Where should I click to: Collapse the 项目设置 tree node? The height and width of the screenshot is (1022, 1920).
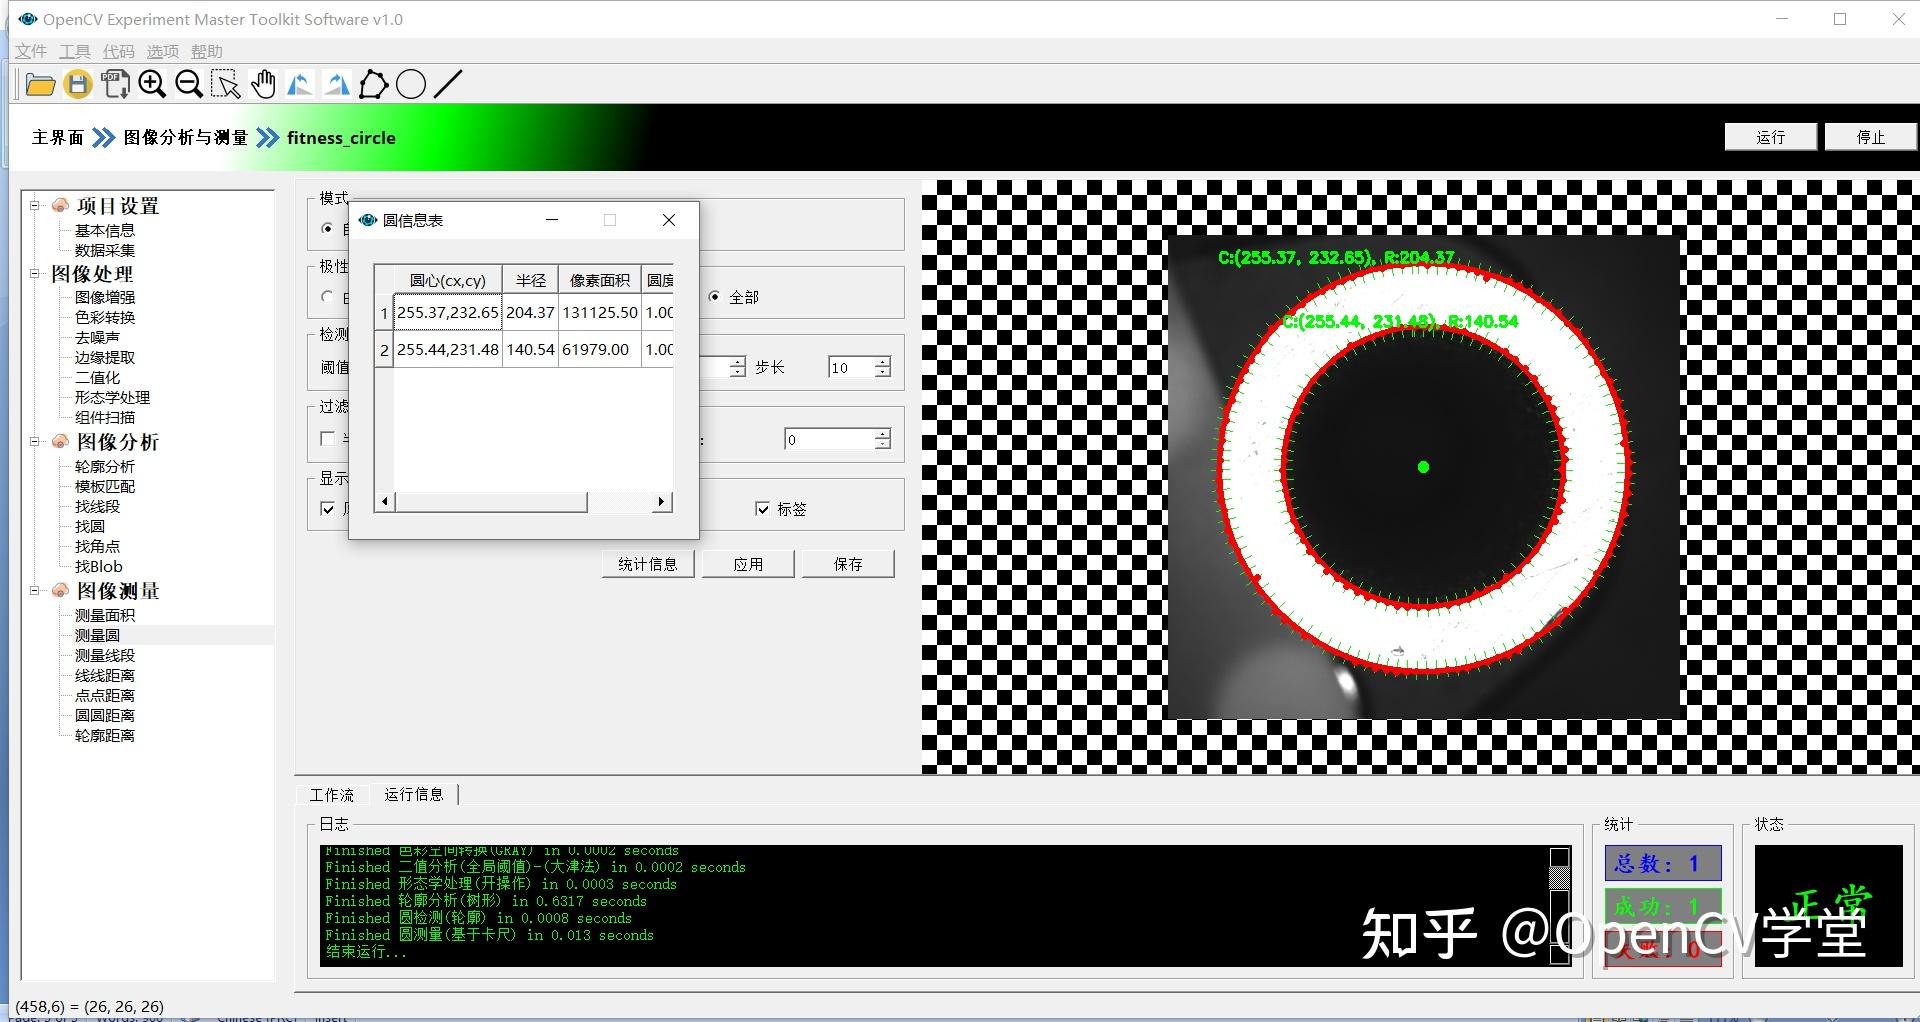pyautogui.click(x=33, y=205)
